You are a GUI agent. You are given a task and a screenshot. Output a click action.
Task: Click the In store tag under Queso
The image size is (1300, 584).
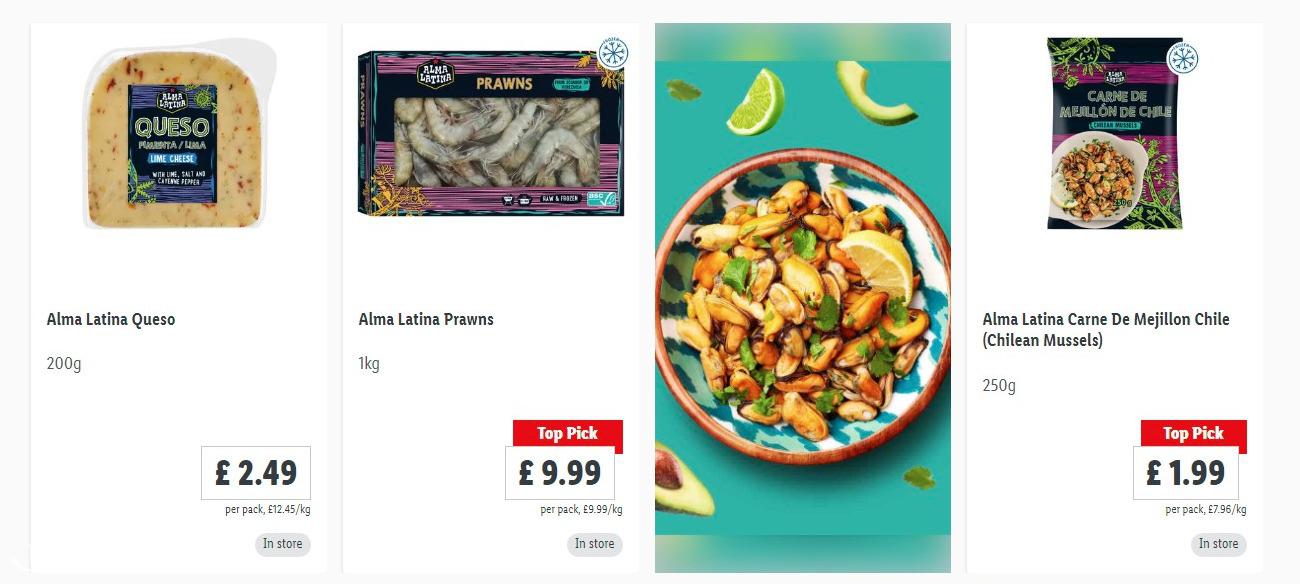(282, 544)
